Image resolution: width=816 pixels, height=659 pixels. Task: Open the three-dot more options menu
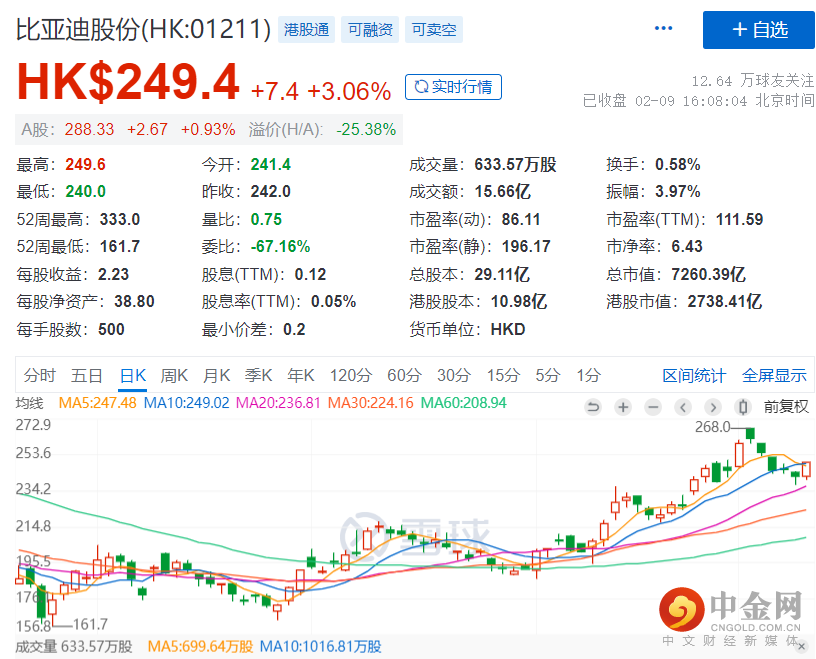[664, 29]
